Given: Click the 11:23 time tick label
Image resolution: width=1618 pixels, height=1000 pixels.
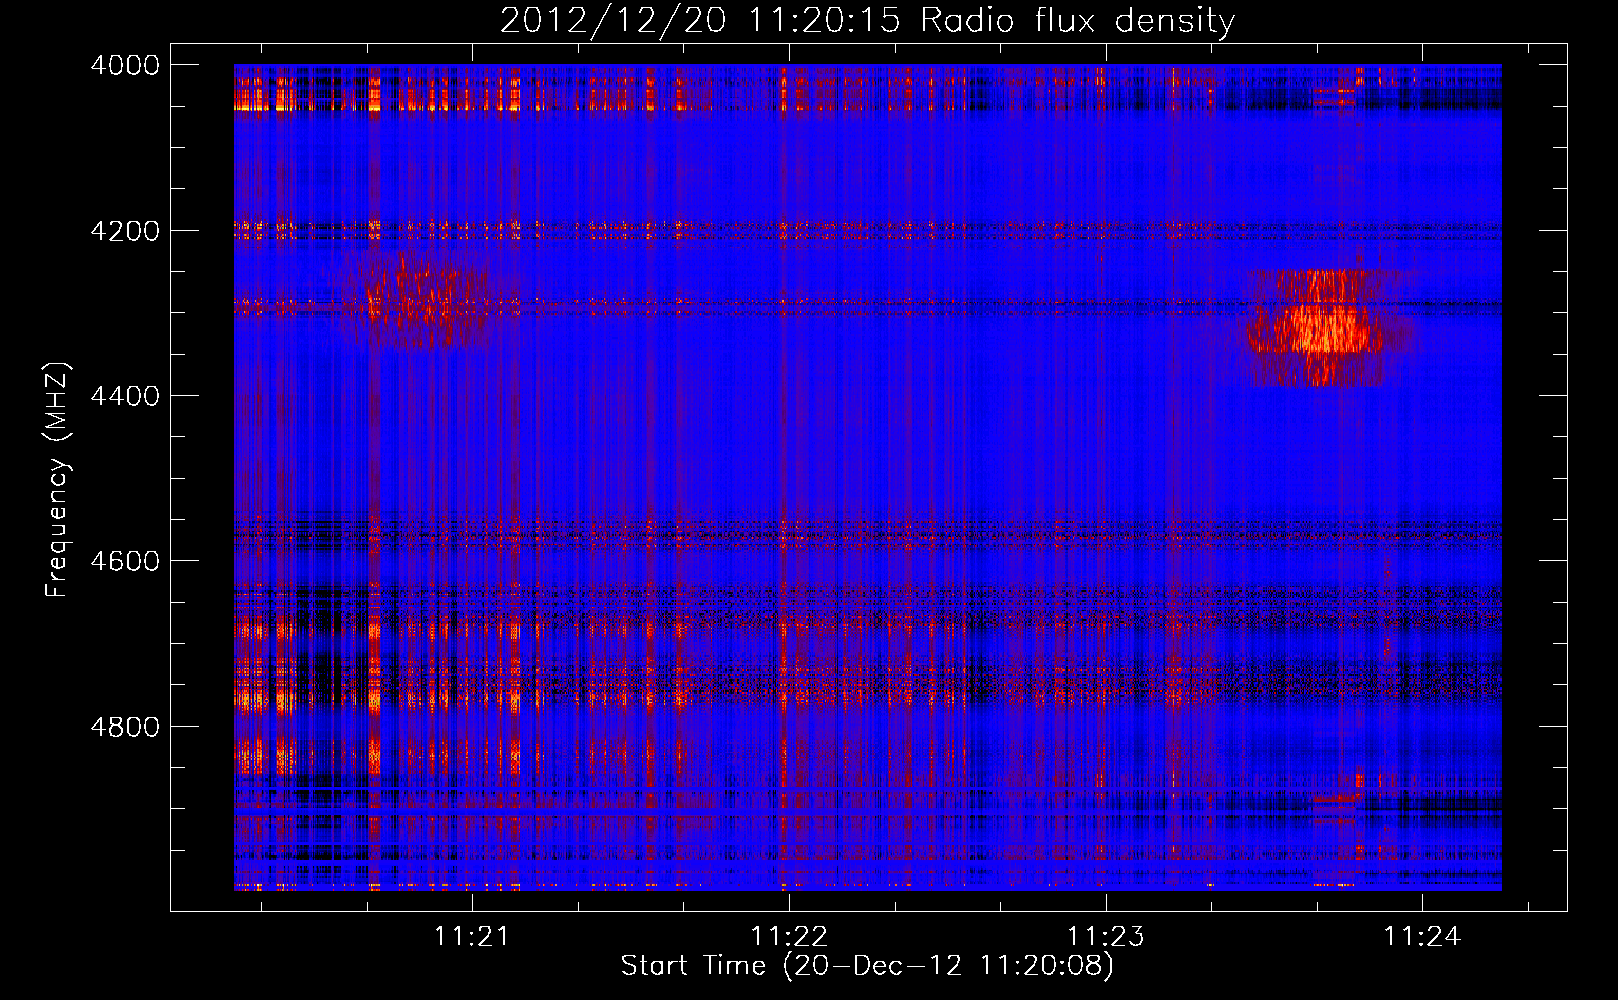Looking at the screenshot, I should tap(1105, 937).
